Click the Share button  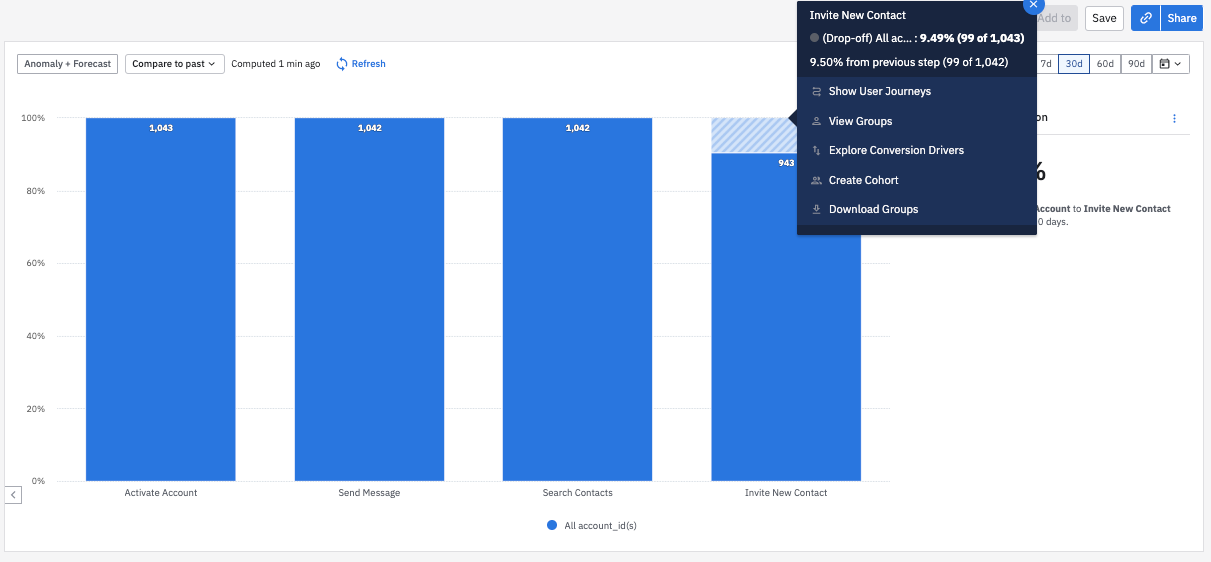pos(1181,18)
